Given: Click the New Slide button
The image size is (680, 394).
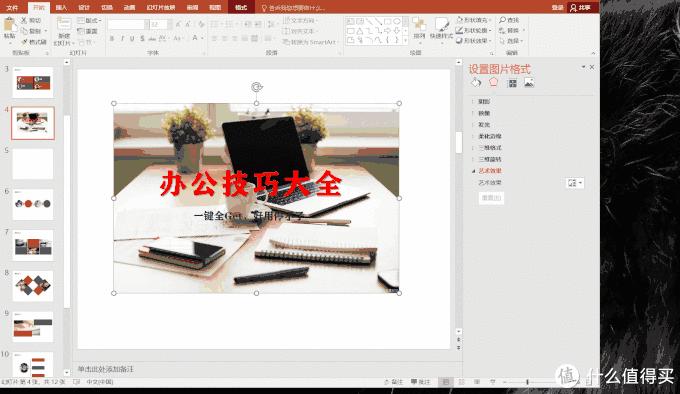Looking at the screenshot, I should coord(64,31).
